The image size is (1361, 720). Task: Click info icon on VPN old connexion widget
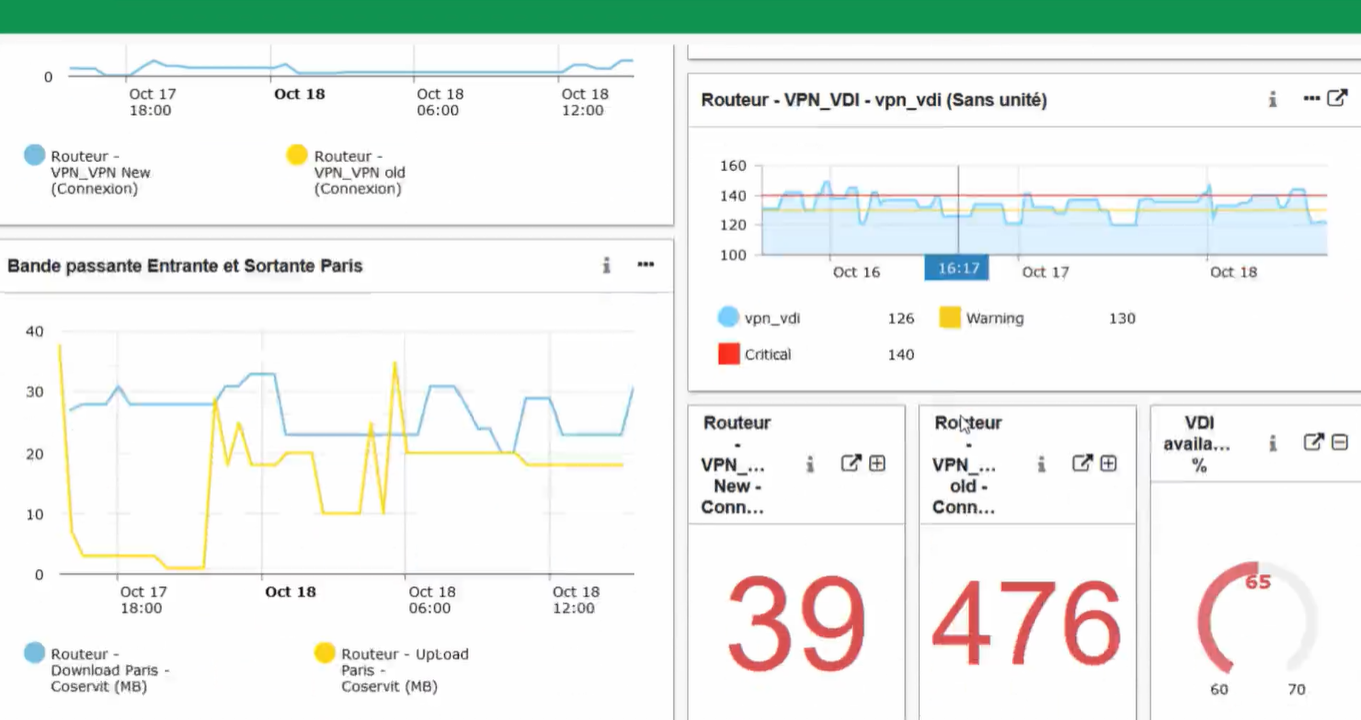pos(1041,464)
